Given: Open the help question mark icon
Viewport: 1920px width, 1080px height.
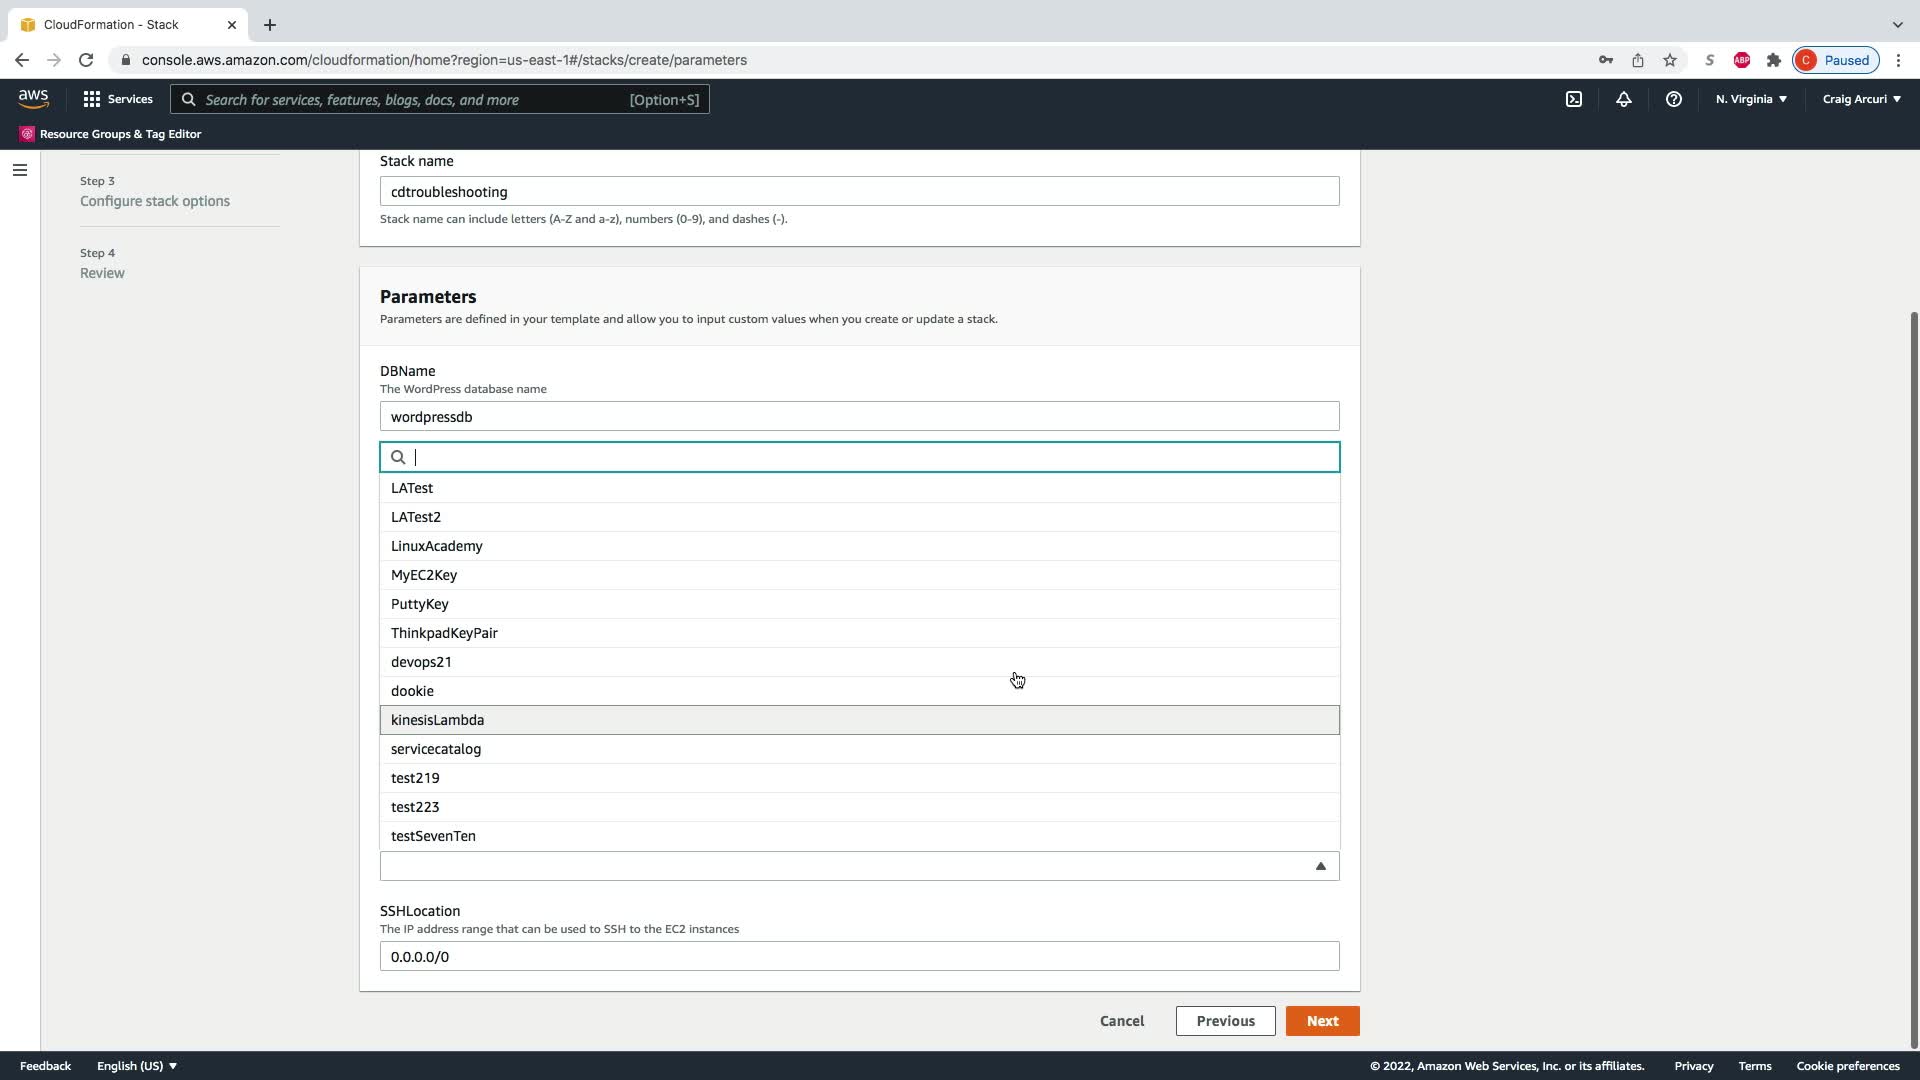Looking at the screenshot, I should click(1673, 99).
